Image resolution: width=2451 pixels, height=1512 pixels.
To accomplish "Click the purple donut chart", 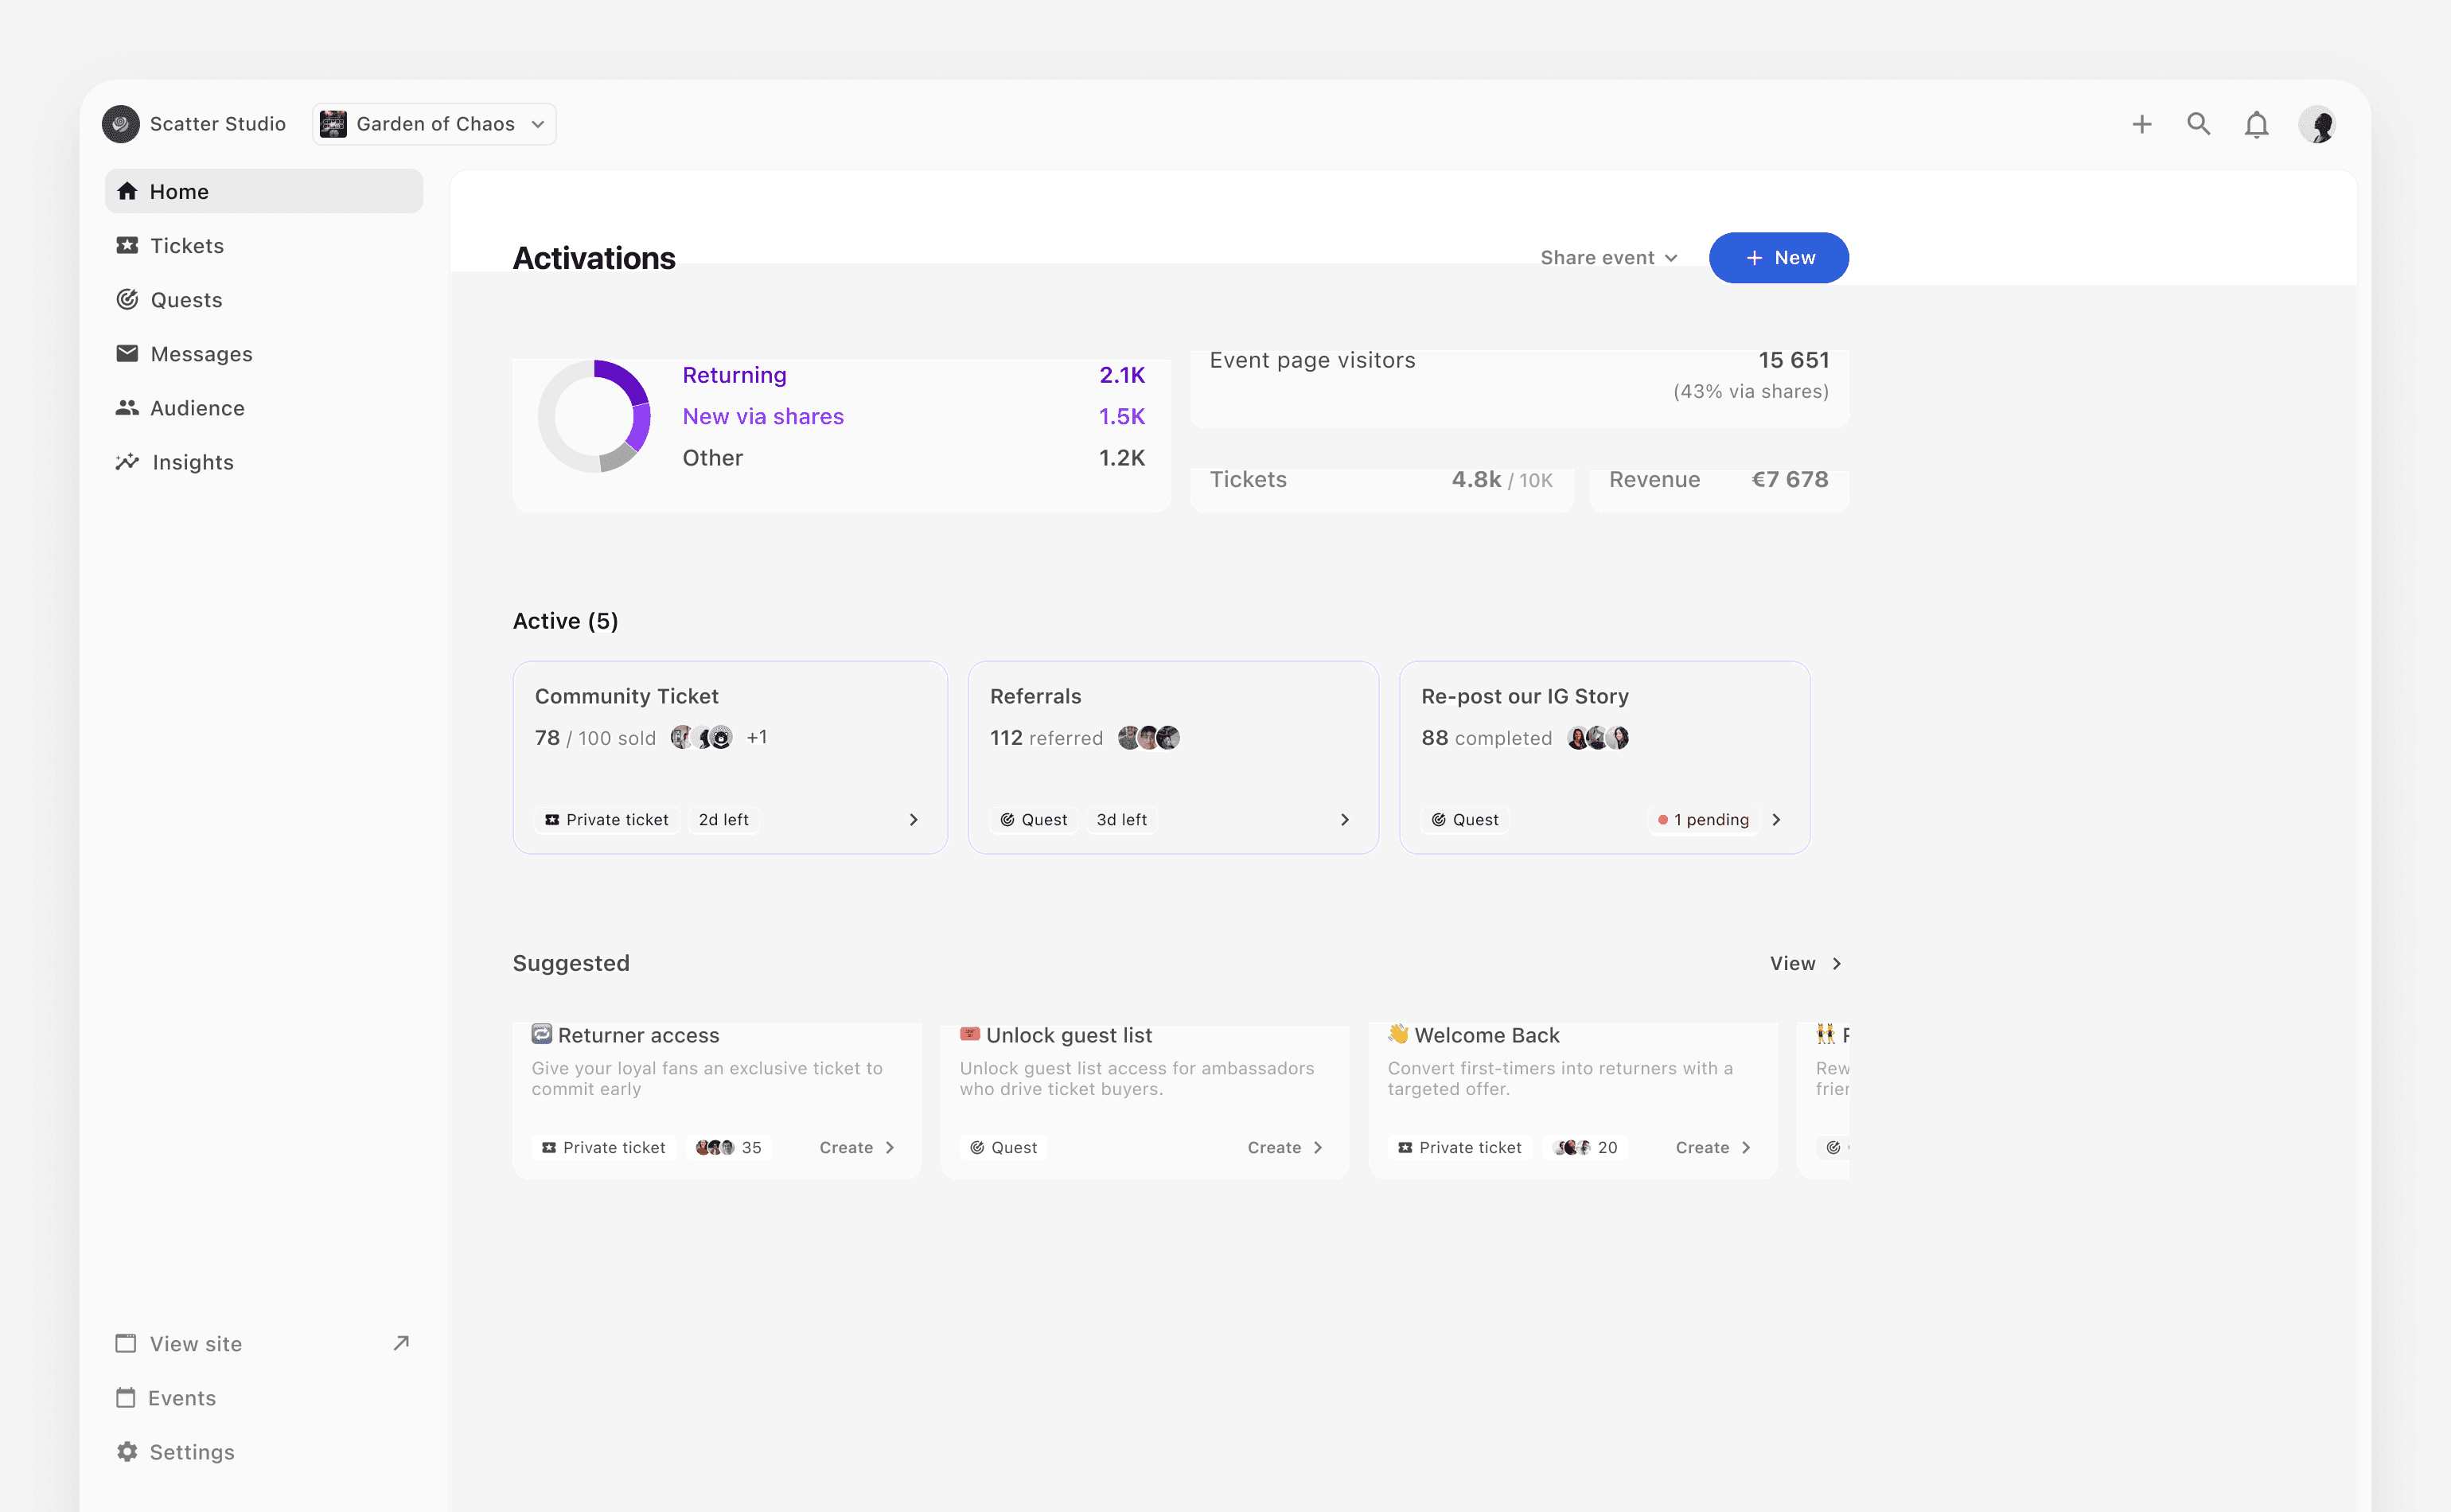I will coord(594,416).
